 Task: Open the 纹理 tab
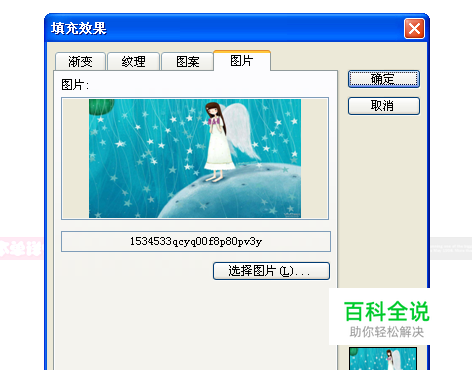coord(133,62)
